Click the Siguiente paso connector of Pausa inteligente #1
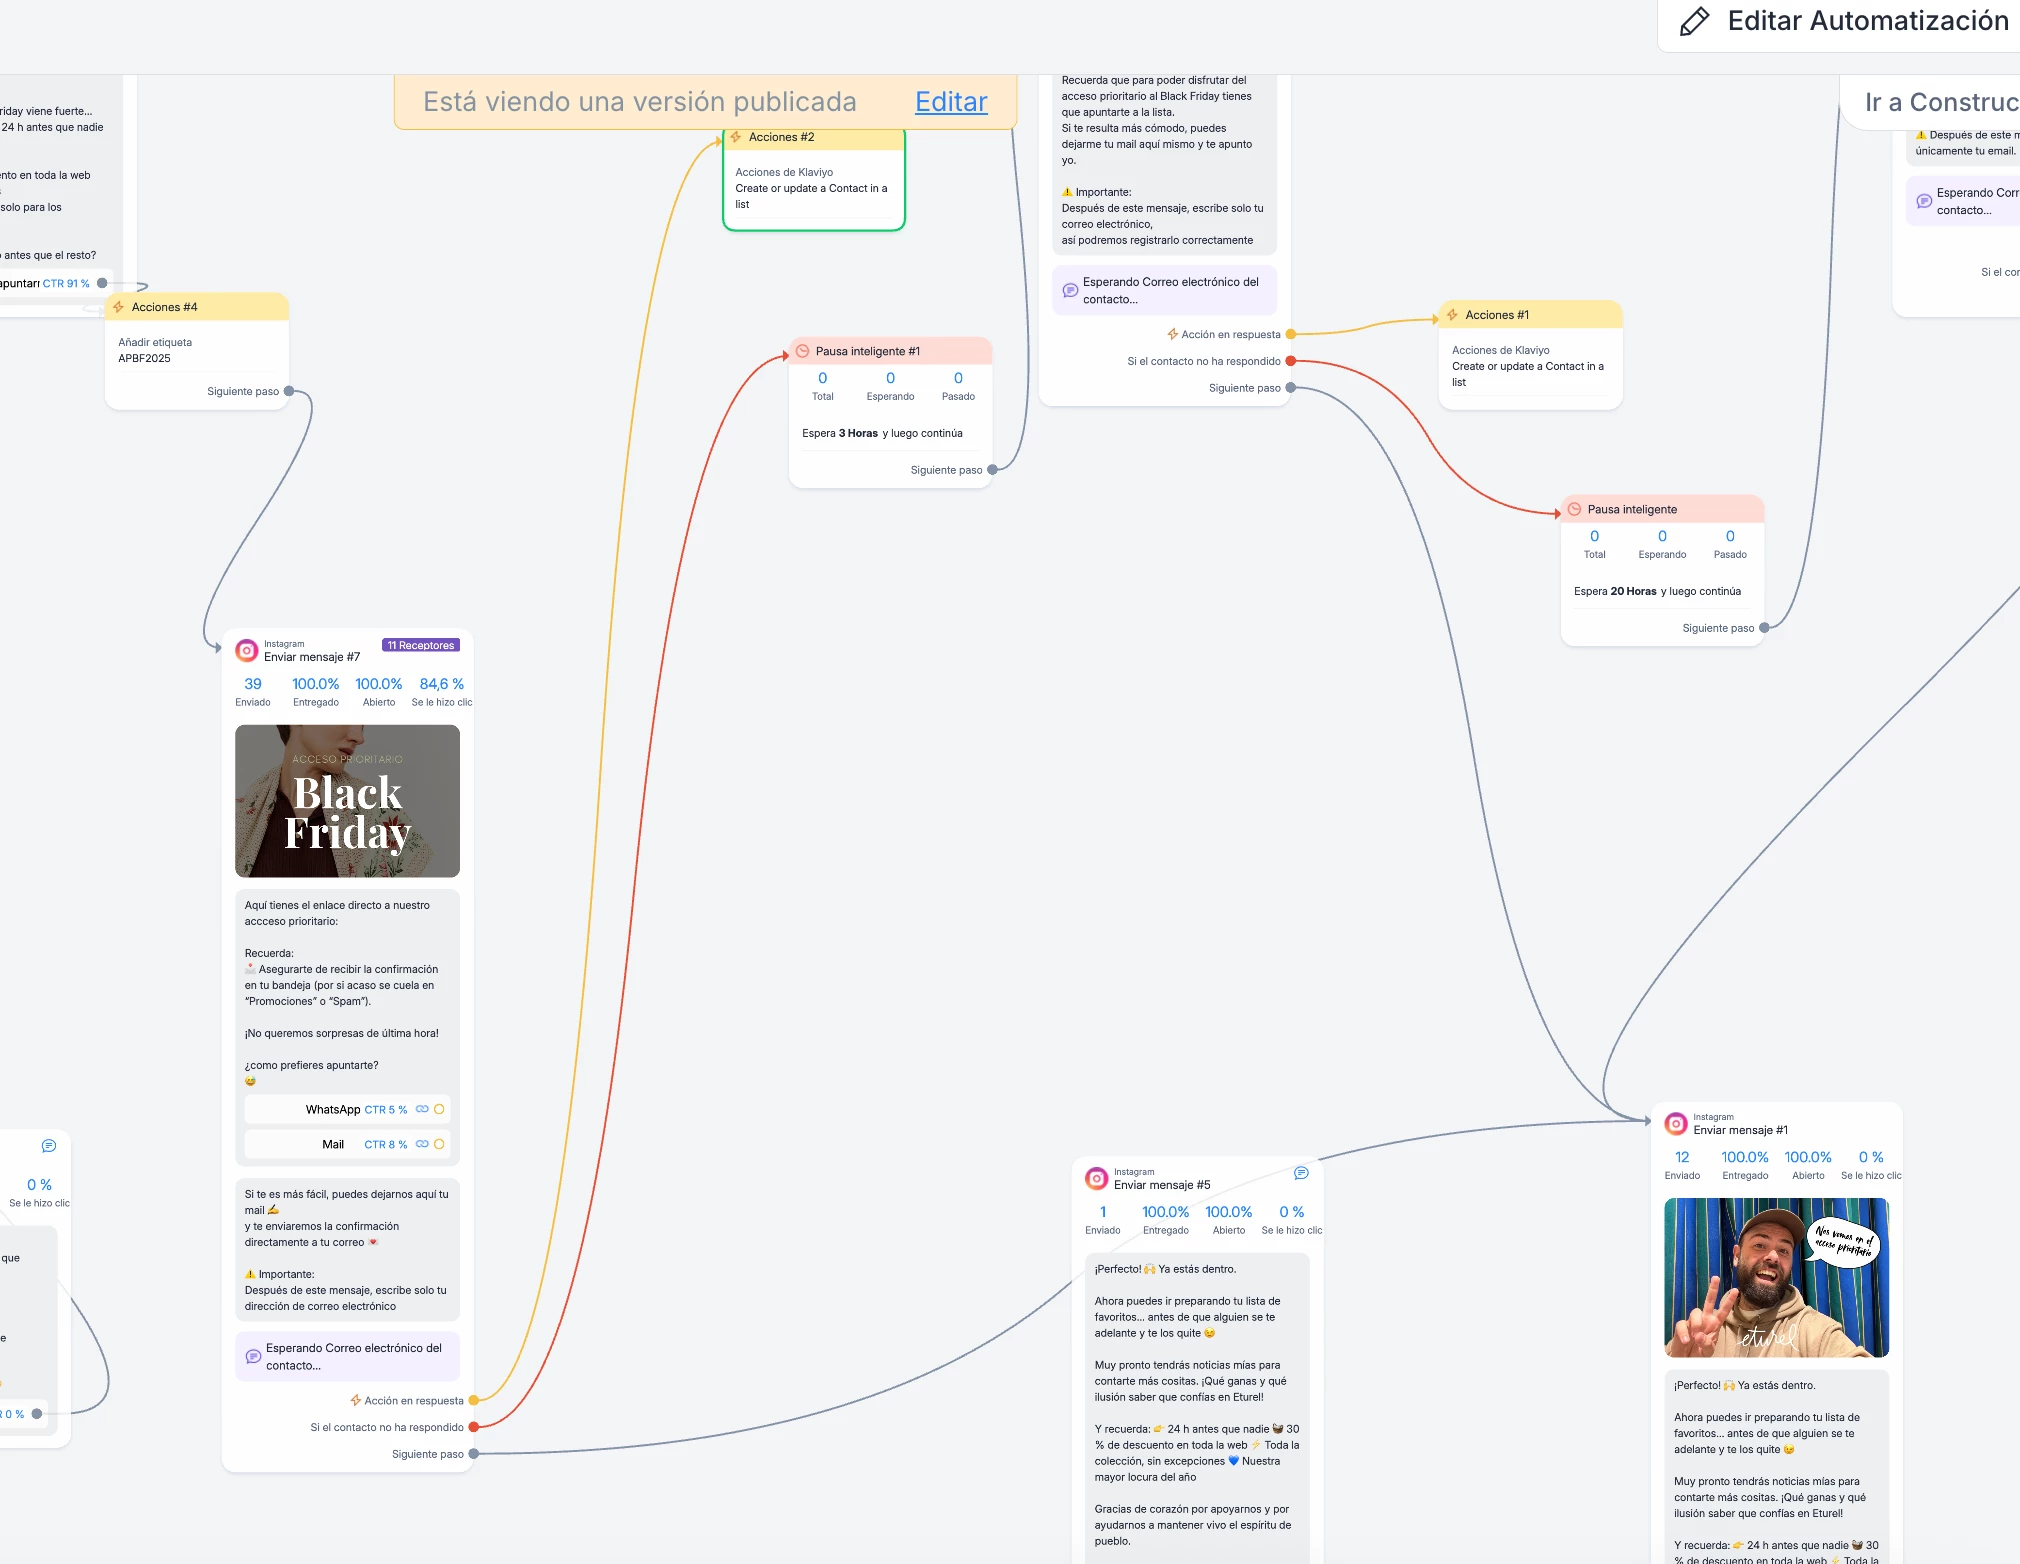 pyautogui.click(x=992, y=470)
